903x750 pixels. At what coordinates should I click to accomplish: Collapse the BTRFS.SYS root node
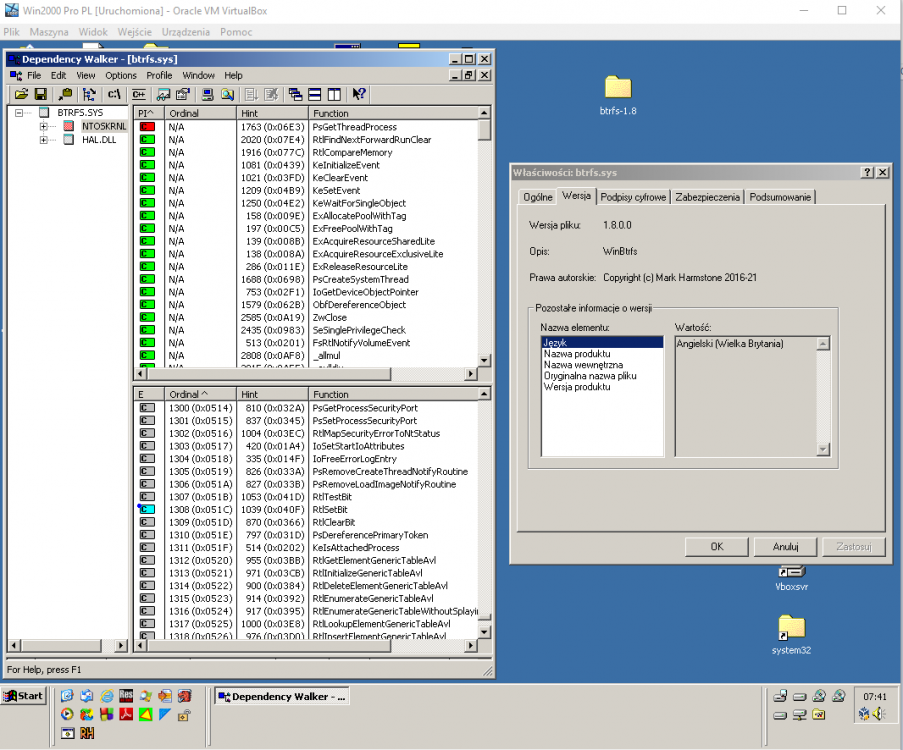pyautogui.click(x=20, y=113)
